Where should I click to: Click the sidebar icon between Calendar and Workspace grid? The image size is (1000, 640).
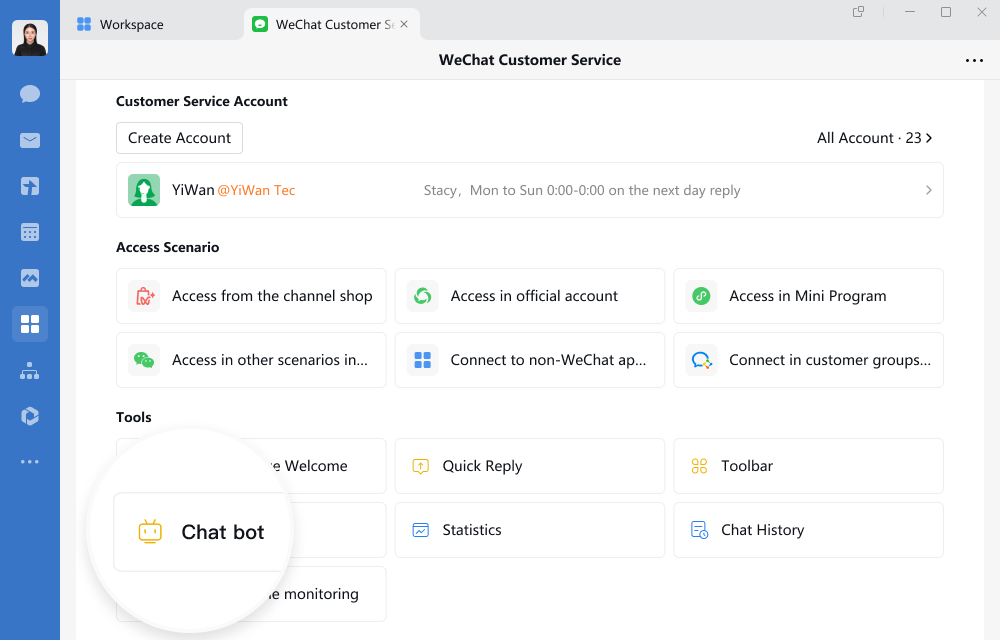coord(30,278)
